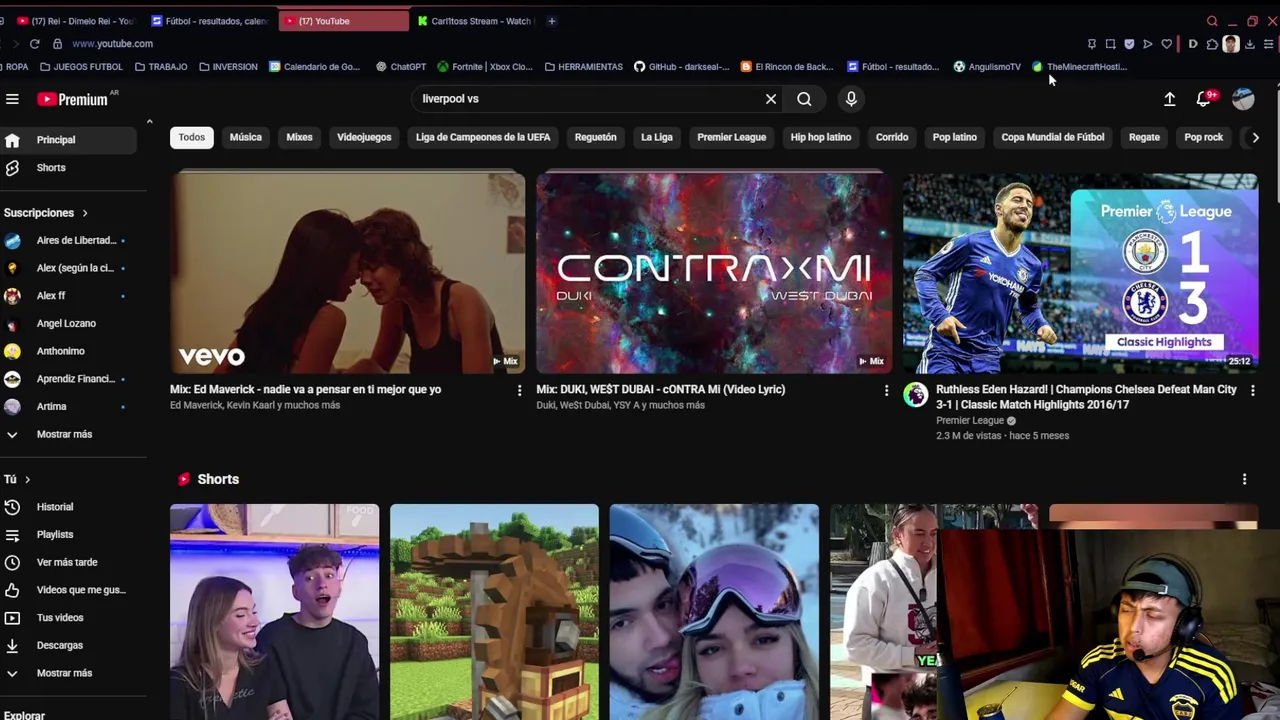The height and width of the screenshot is (720, 1280).
Task: Start voice search with the microphone
Action: tap(851, 99)
